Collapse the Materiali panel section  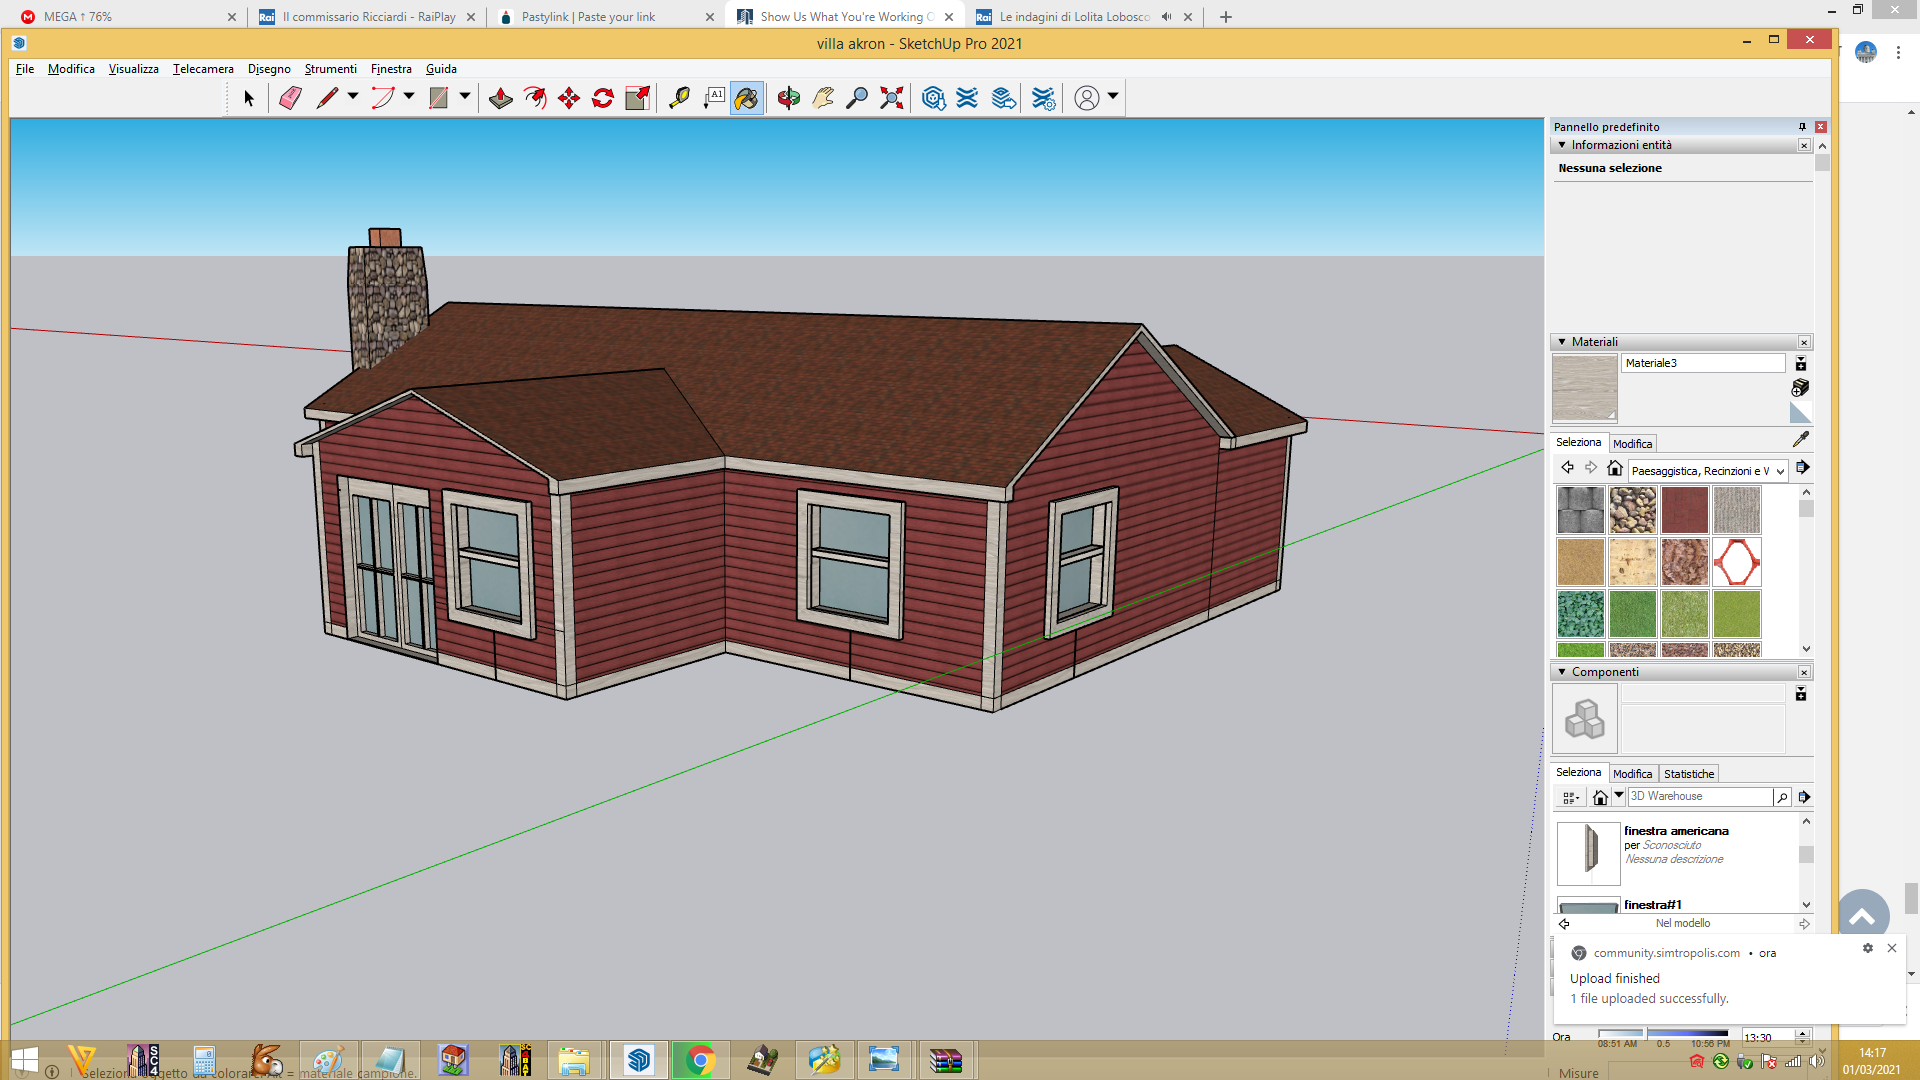point(1562,342)
